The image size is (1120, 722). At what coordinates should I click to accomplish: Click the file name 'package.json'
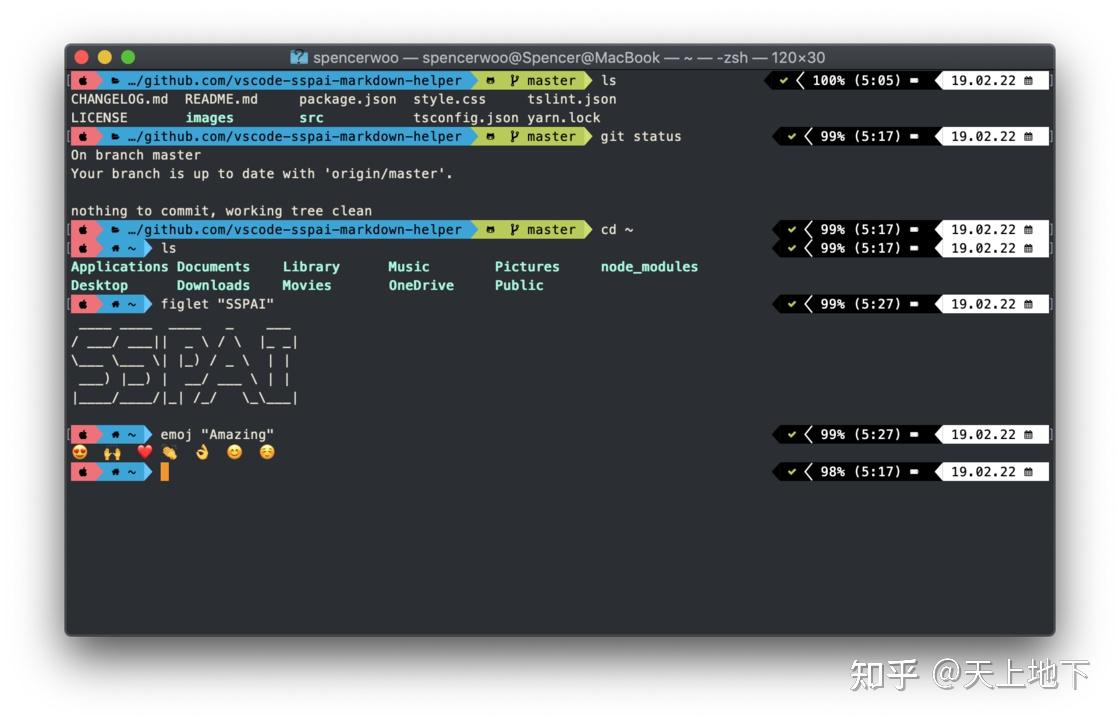pyautogui.click(x=348, y=99)
